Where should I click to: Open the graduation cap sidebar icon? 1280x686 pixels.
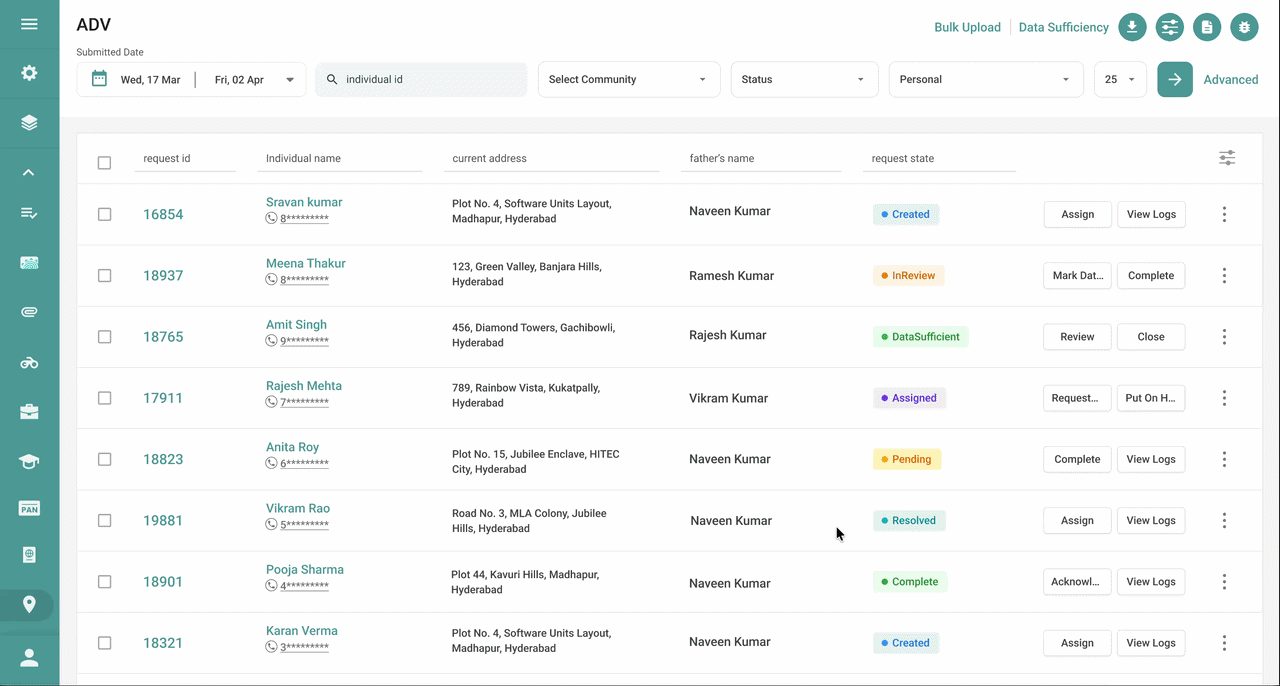[x=29, y=461]
